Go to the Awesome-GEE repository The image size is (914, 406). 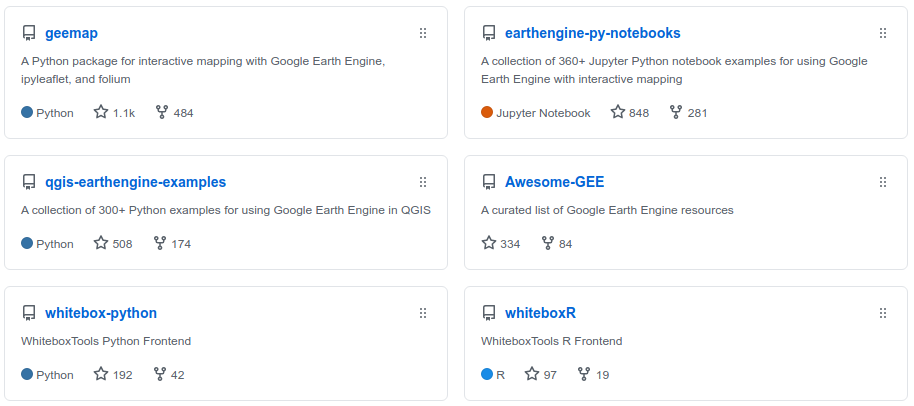(x=554, y=182)
